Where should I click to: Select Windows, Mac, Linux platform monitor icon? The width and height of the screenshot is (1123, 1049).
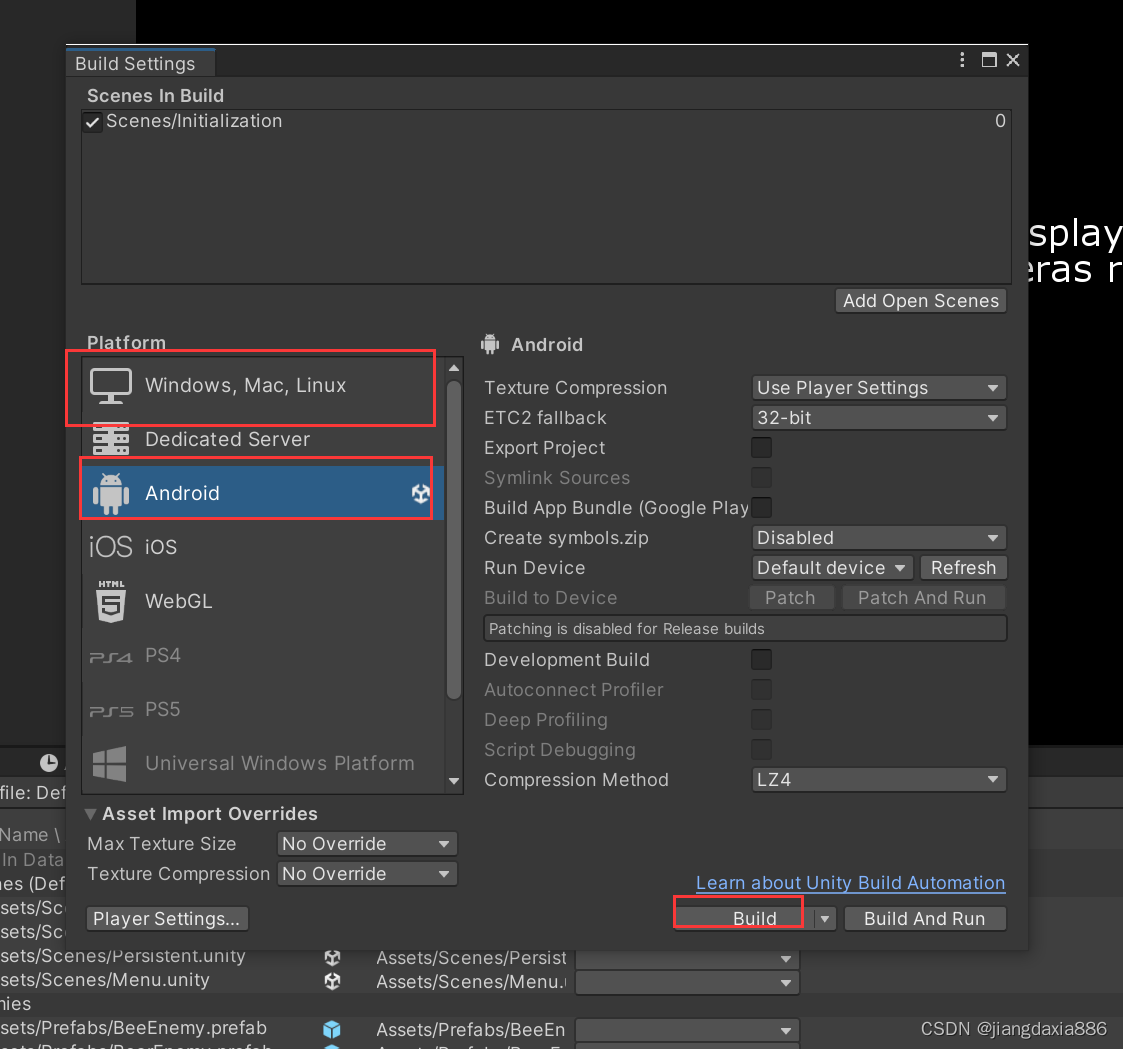coord(111,386)
